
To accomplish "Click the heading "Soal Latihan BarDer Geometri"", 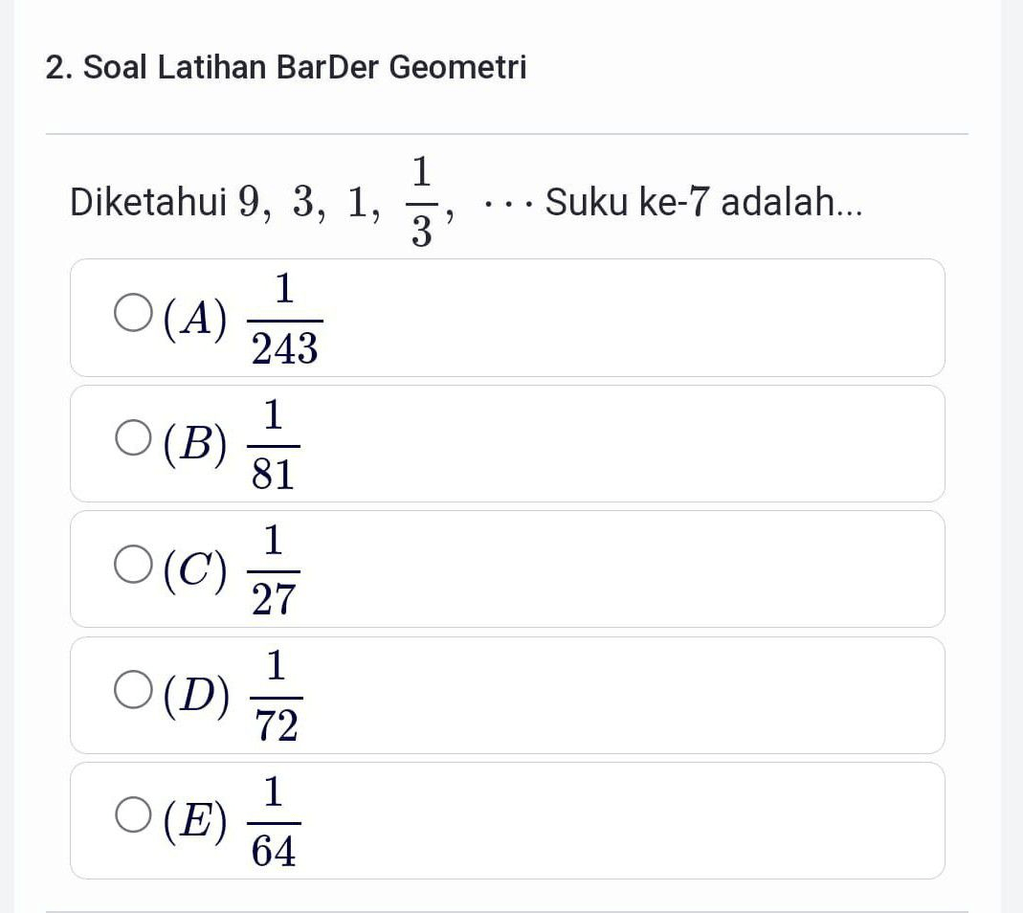I will 304,68.
